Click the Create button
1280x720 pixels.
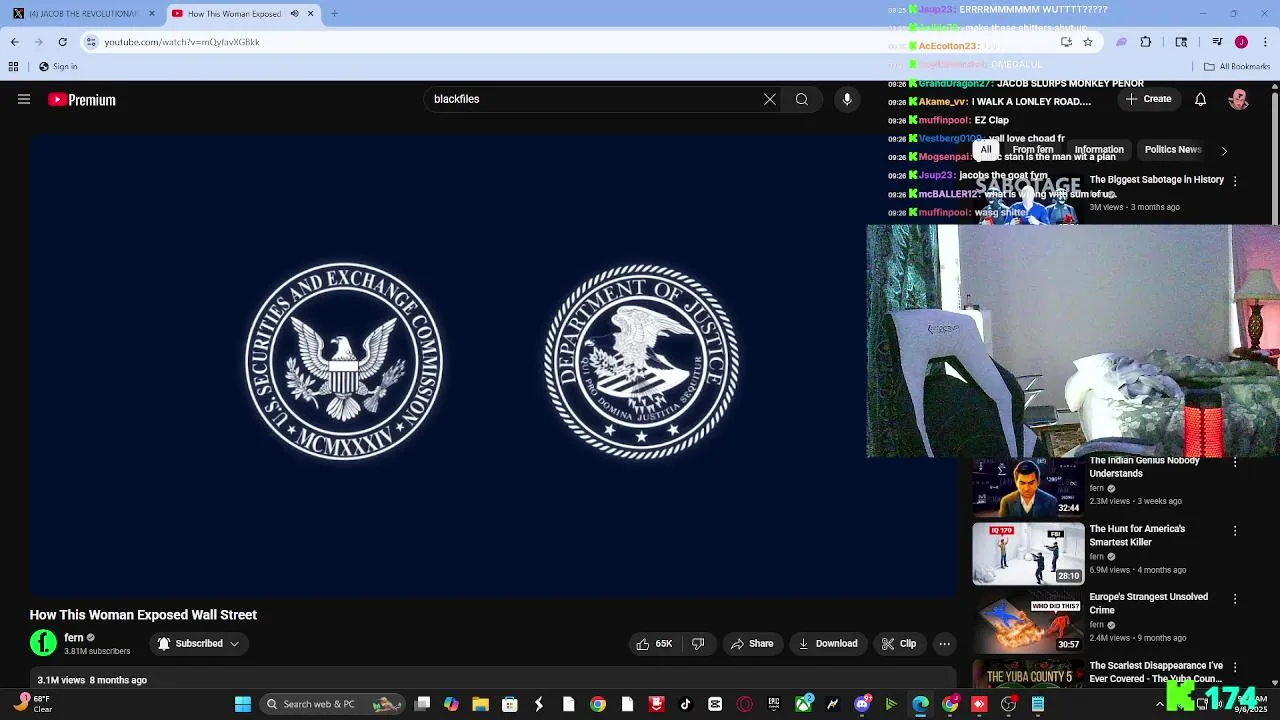1148,99
